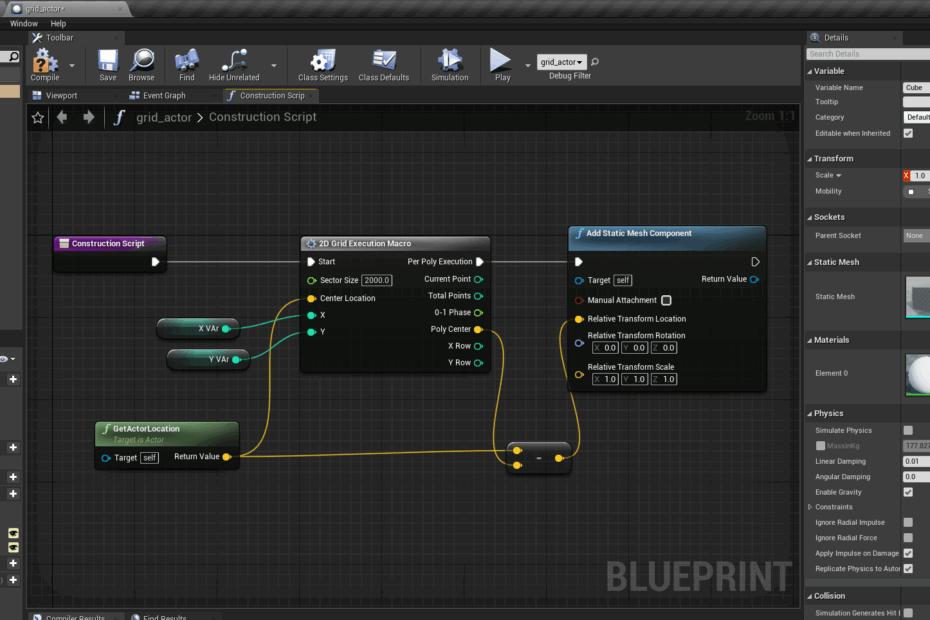Collapse the Sockets section
The width and height of the screenshot is (930, 620).
pyautogui.click(x=810, y=218)
